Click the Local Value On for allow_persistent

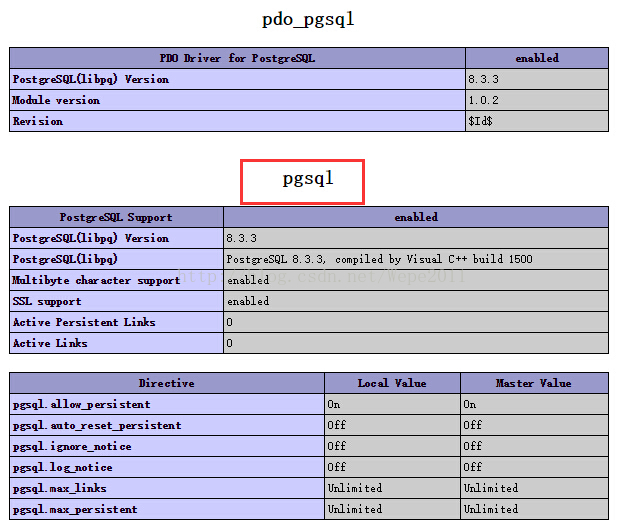[334, 404]
